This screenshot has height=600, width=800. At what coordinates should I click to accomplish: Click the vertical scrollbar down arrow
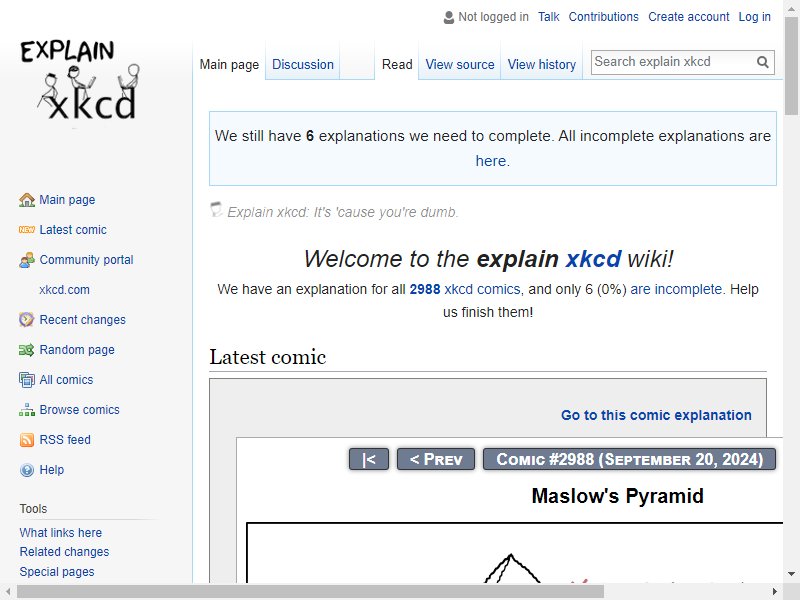click(791, 574)
